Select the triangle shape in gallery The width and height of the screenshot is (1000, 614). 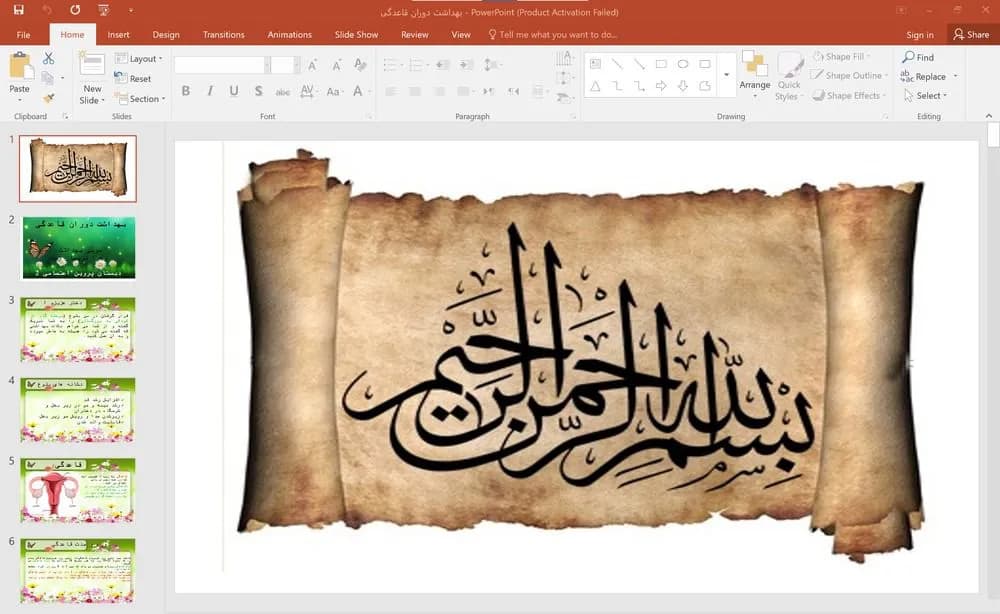pos(595,86)
